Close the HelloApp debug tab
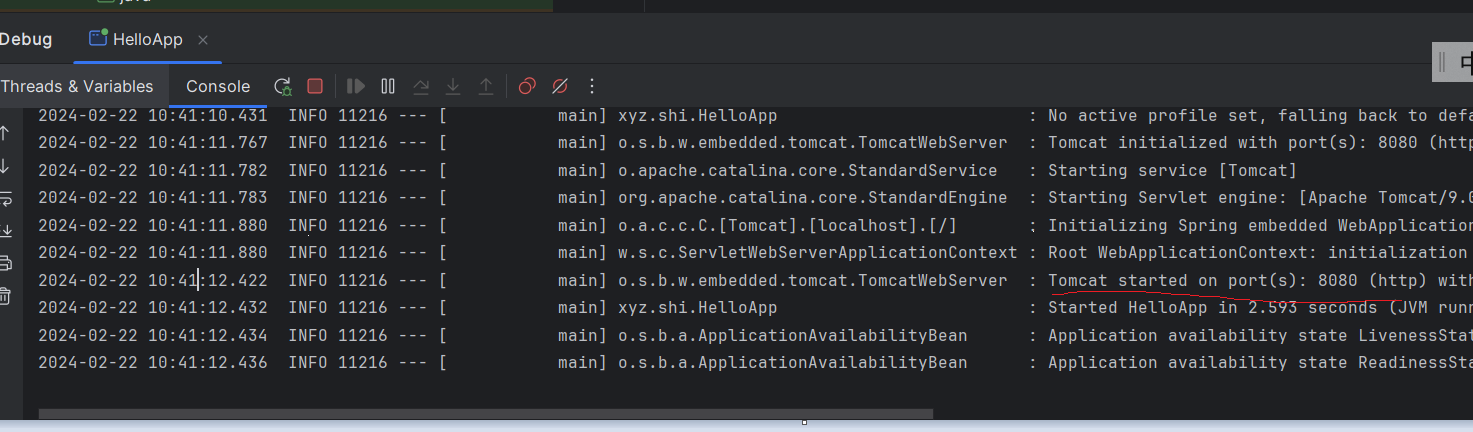The height and width of the screenshot is (432, 1473). (x=203, y=40)
